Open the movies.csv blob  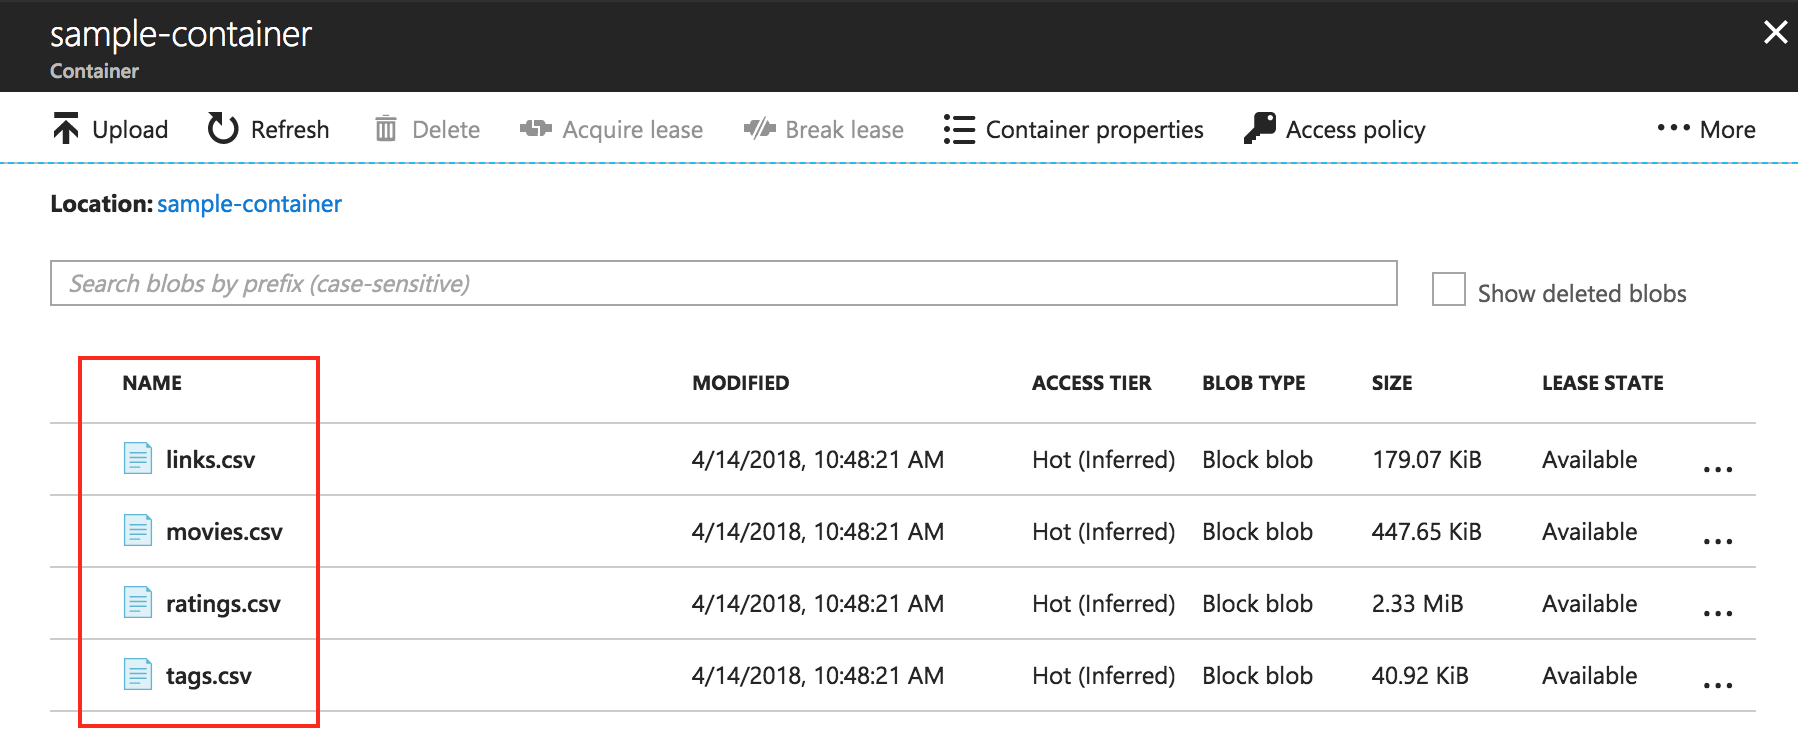(x=224, y=532)
